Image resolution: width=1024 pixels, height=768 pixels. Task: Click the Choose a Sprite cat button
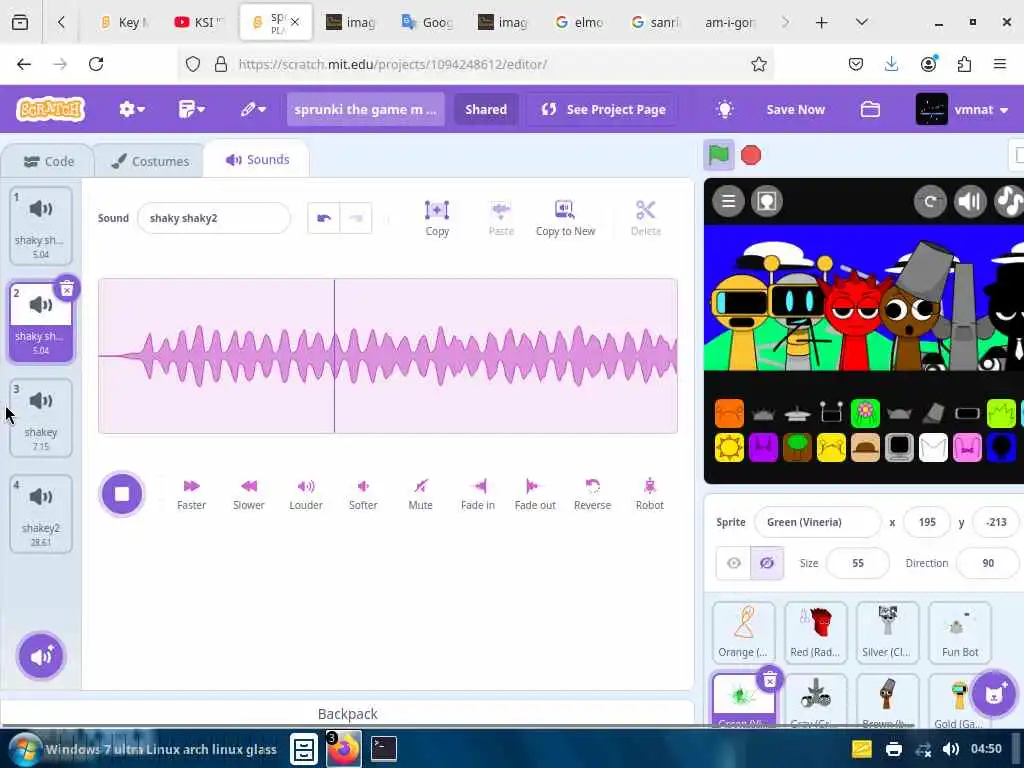[993, 694]
